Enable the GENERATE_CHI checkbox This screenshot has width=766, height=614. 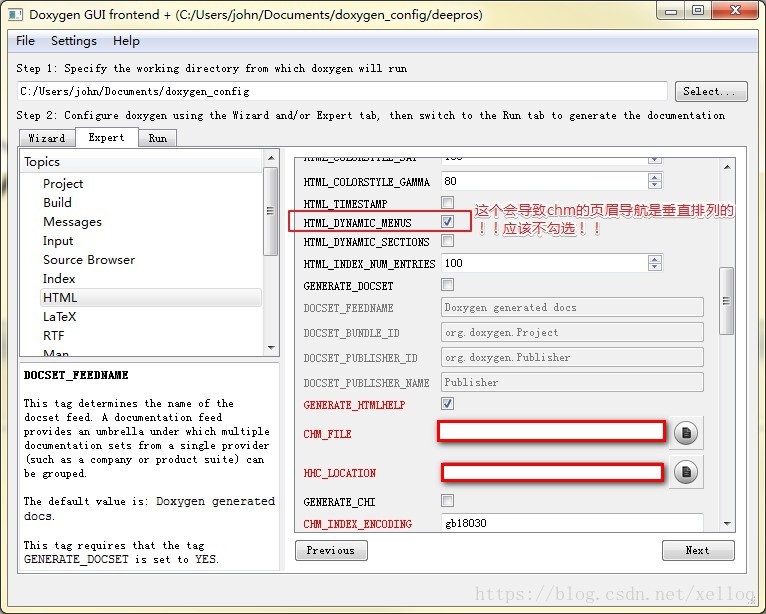click(447, 501)
